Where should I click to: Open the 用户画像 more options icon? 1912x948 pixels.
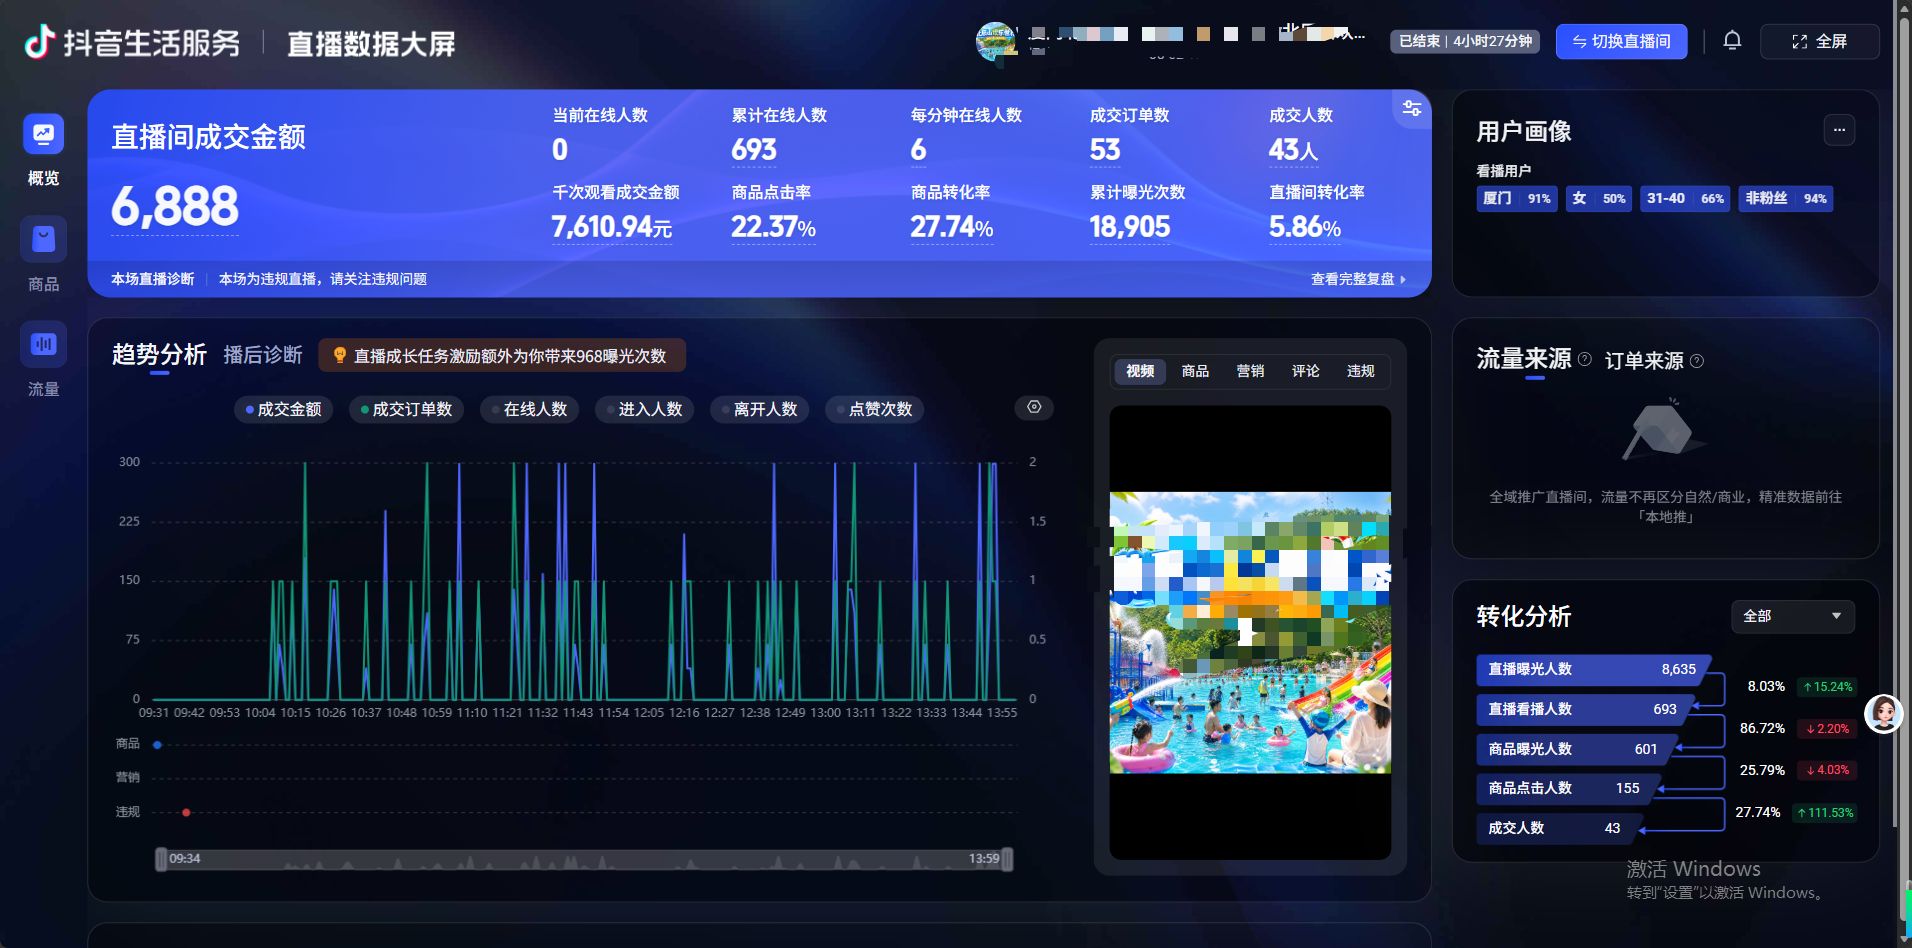tap(1839, 130)
